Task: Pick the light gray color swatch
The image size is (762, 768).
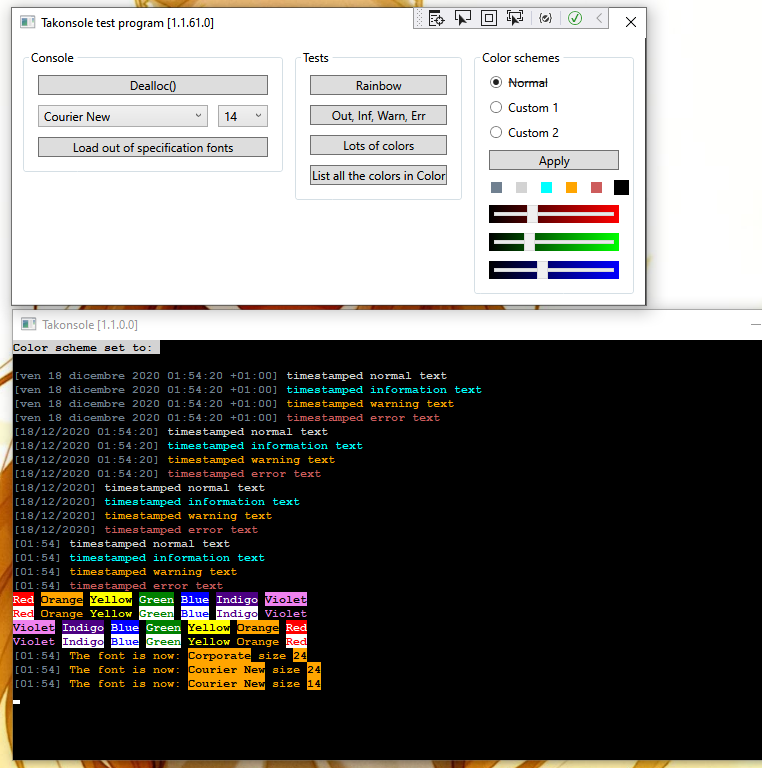Action: (x=521, y=188)
